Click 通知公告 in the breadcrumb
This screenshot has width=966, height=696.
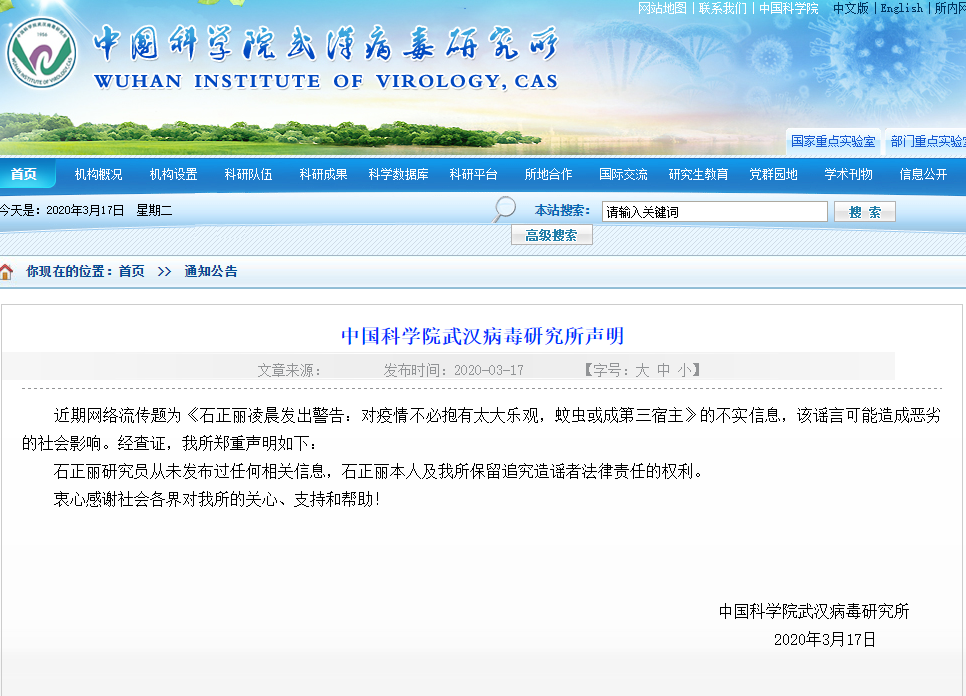(211, 272)
